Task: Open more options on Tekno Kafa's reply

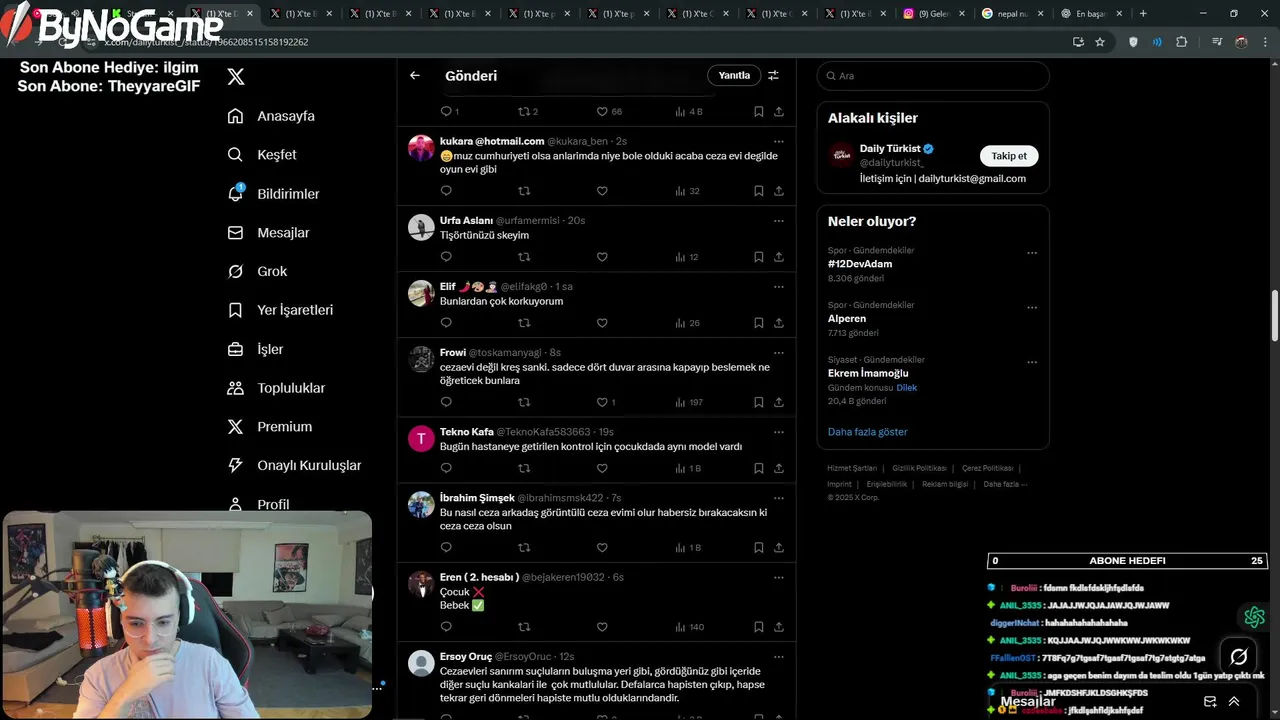Action: click(778, 432)
